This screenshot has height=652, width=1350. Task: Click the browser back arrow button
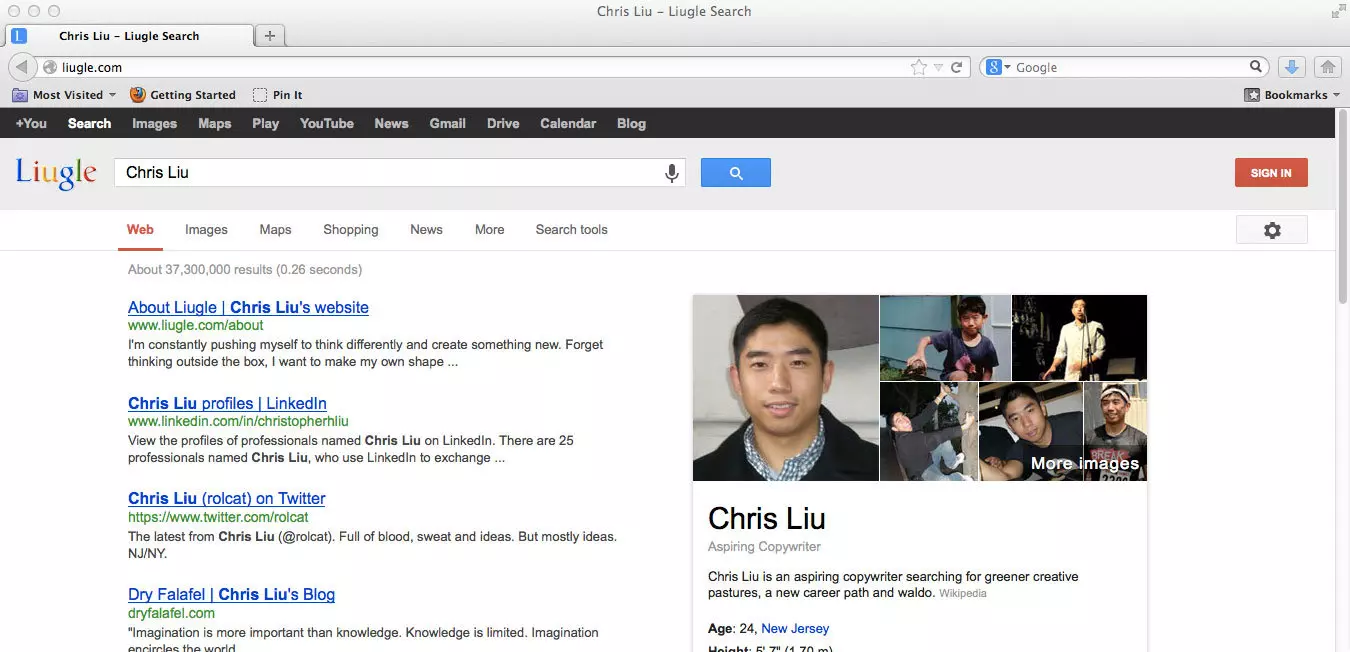pyautogui.click(x=22, y=67)
